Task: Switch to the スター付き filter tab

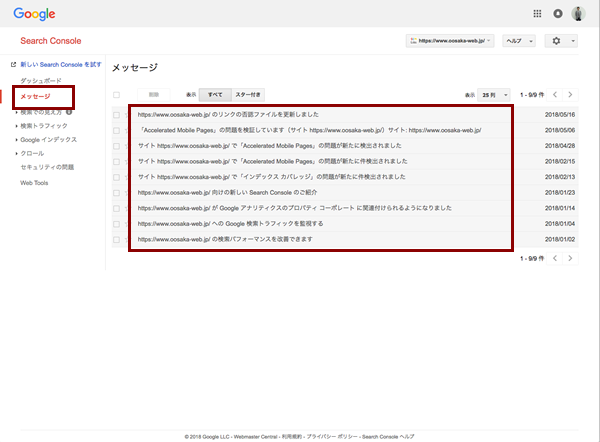Action: pos(248,95)
